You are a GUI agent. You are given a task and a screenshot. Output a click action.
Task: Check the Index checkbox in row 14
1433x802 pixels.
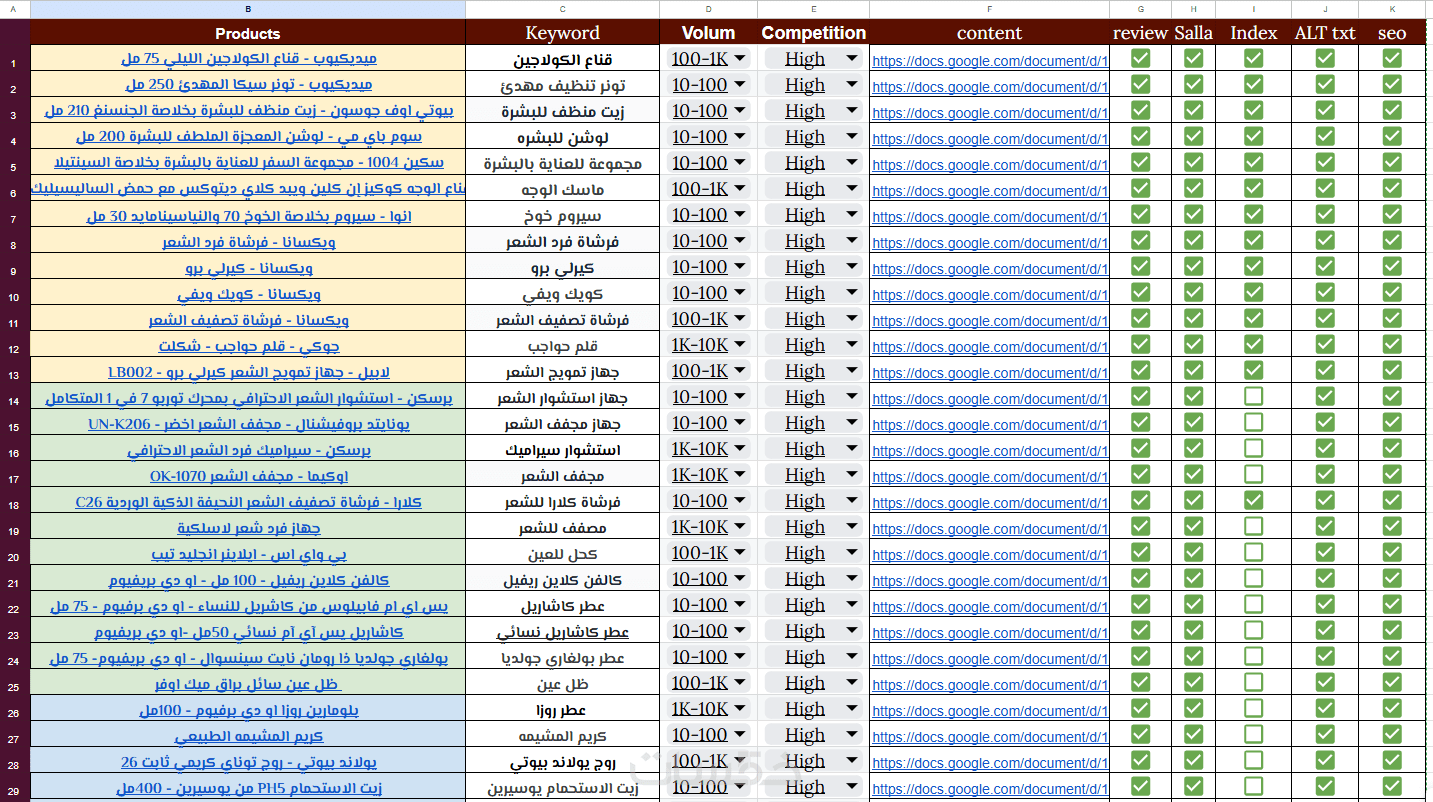[x=1253, y=396]
